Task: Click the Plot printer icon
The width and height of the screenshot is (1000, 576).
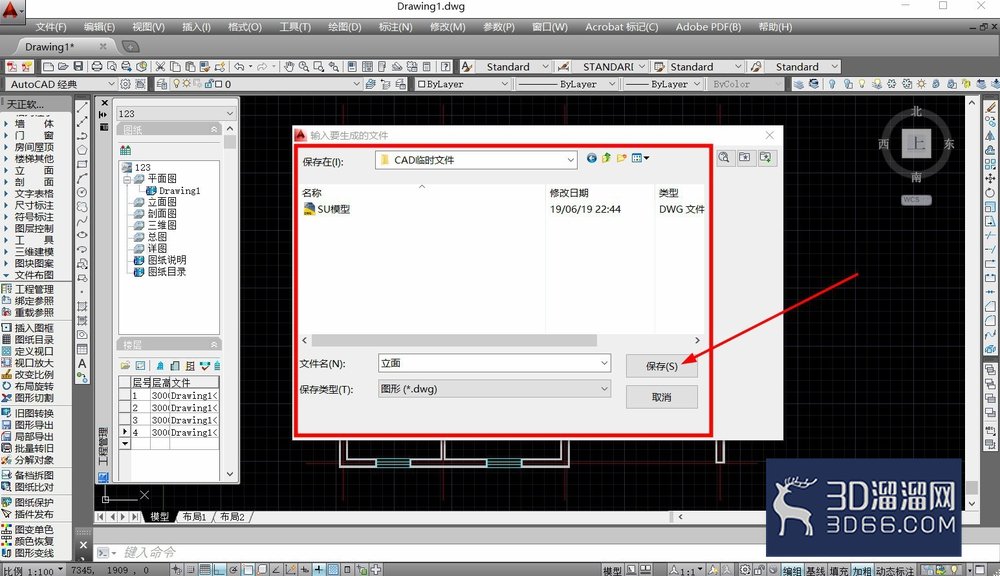Action: 97,66
